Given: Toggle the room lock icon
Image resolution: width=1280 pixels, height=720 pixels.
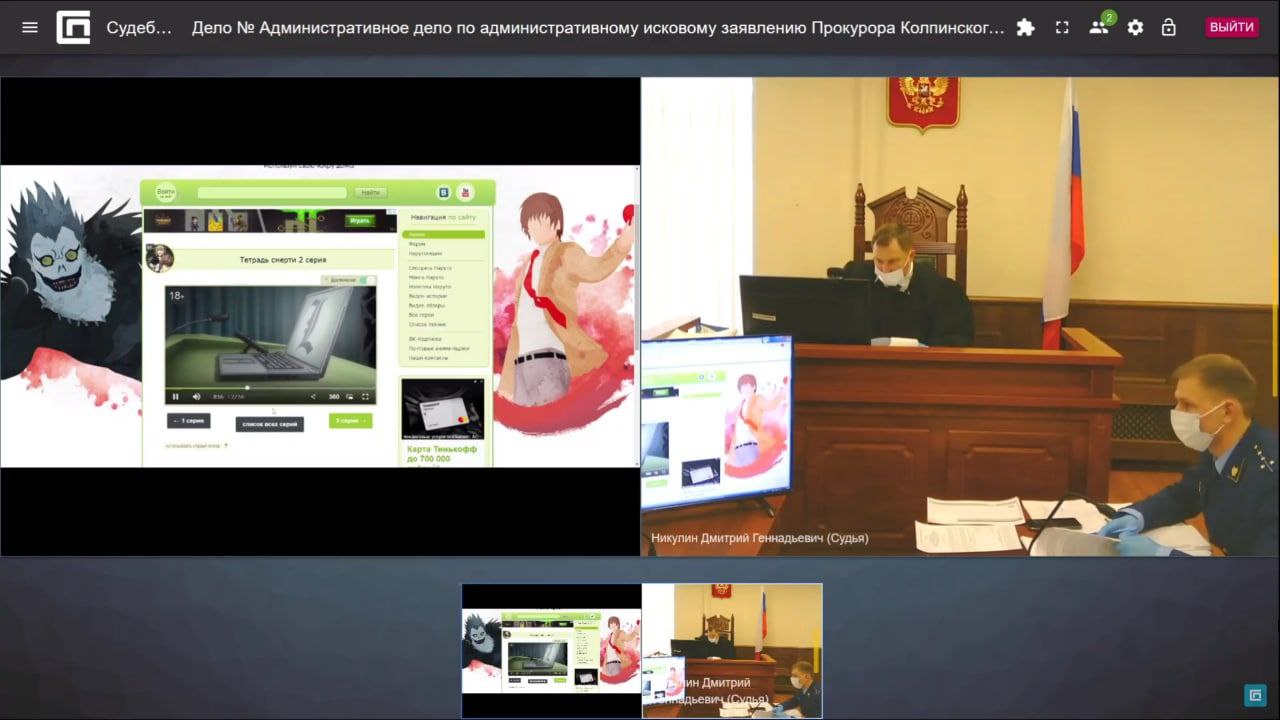Looking at the screenshot, I should click(x=1168, y=27).
